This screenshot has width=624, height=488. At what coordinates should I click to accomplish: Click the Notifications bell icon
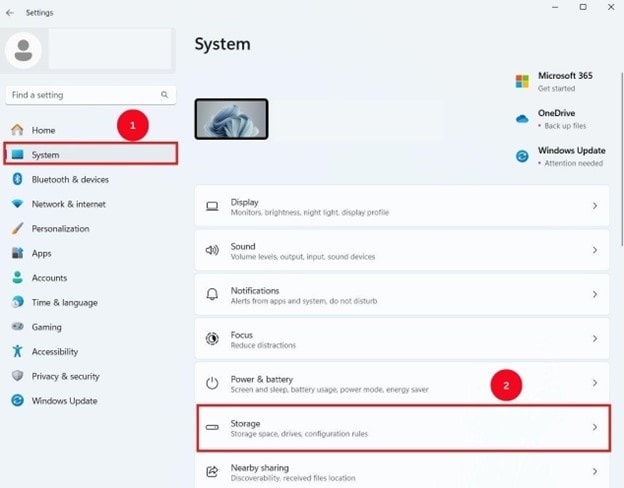212,294
